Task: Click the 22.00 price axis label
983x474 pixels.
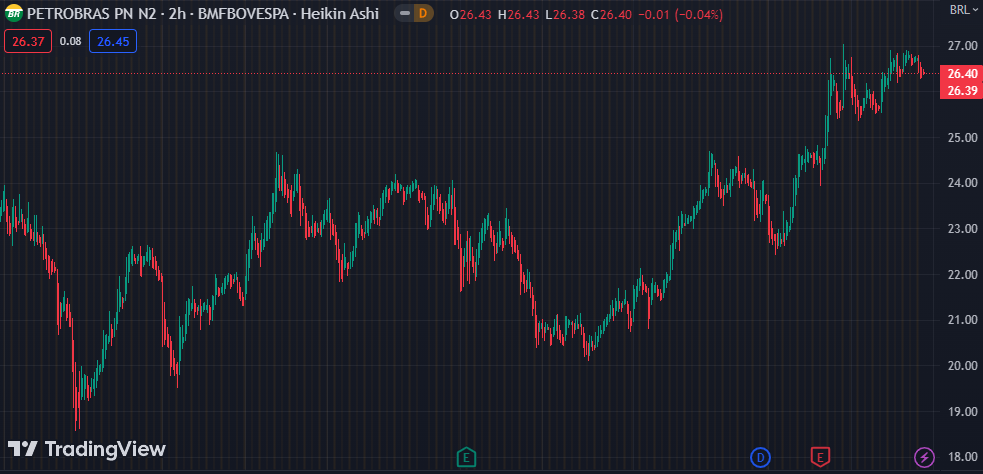Action: click(962, 275)
